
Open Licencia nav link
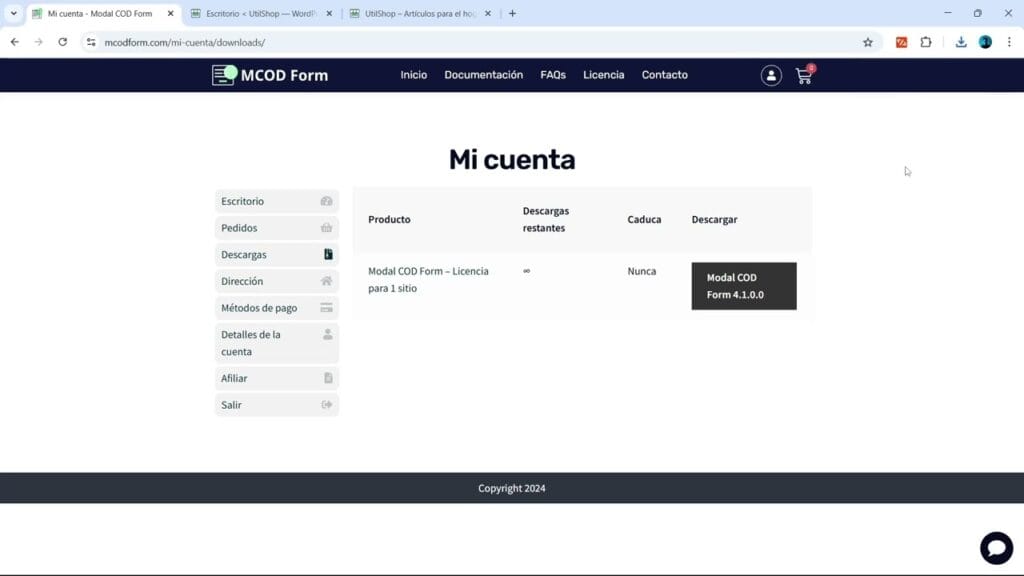[603, 75]
